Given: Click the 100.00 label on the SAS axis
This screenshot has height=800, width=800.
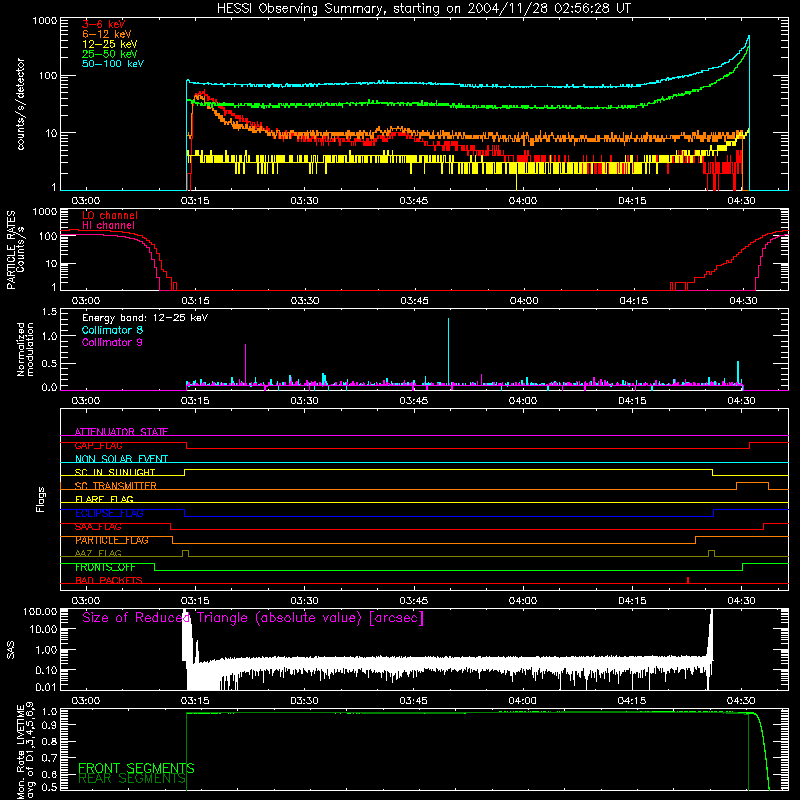Looking at the screenshot, I should [x=40, y=612].
